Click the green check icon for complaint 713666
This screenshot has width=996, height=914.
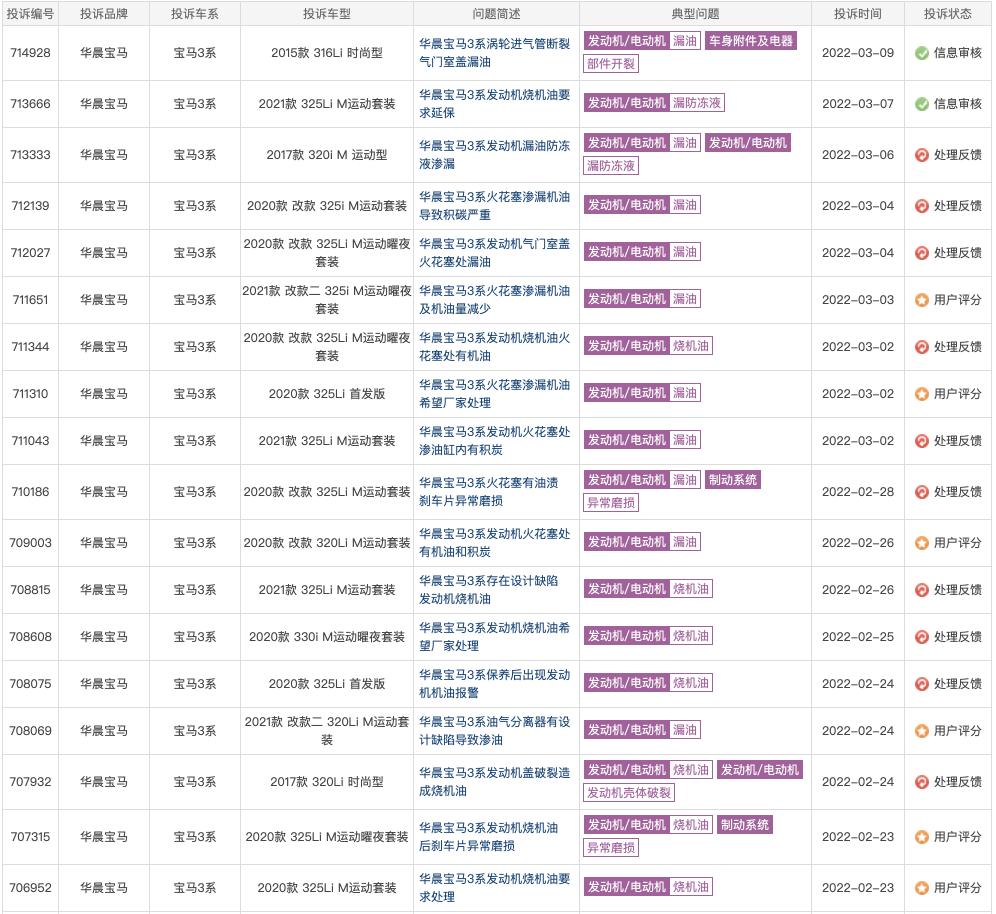(x=922, y=104)
